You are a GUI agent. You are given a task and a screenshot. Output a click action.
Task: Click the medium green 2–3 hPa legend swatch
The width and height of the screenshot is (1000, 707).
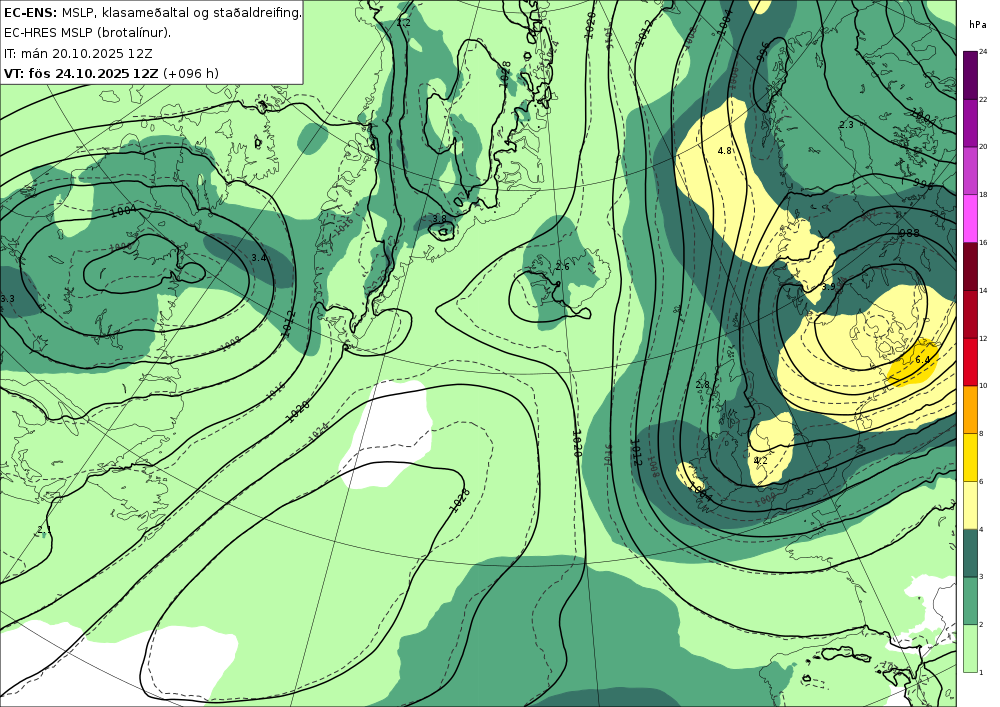[x=970, y=601]
